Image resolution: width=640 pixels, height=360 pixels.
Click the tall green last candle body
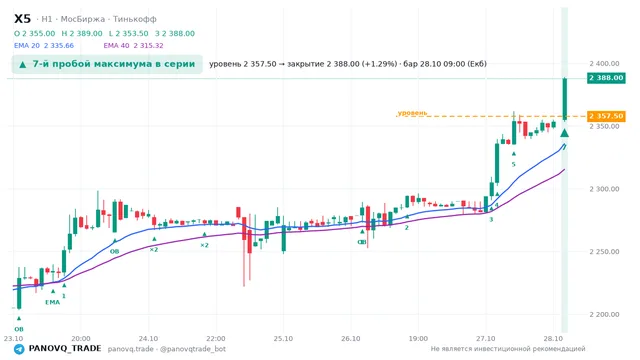point(564,99)
